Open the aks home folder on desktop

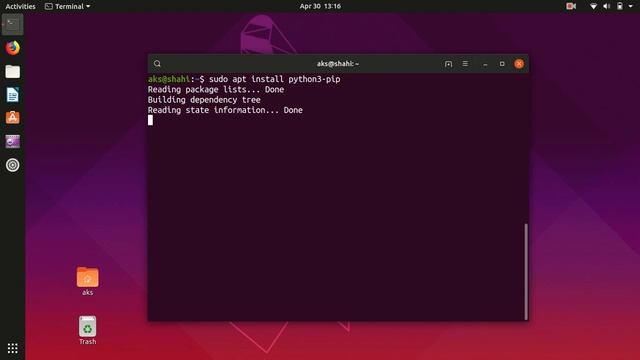pyautogui.click(x=87, y=281)
